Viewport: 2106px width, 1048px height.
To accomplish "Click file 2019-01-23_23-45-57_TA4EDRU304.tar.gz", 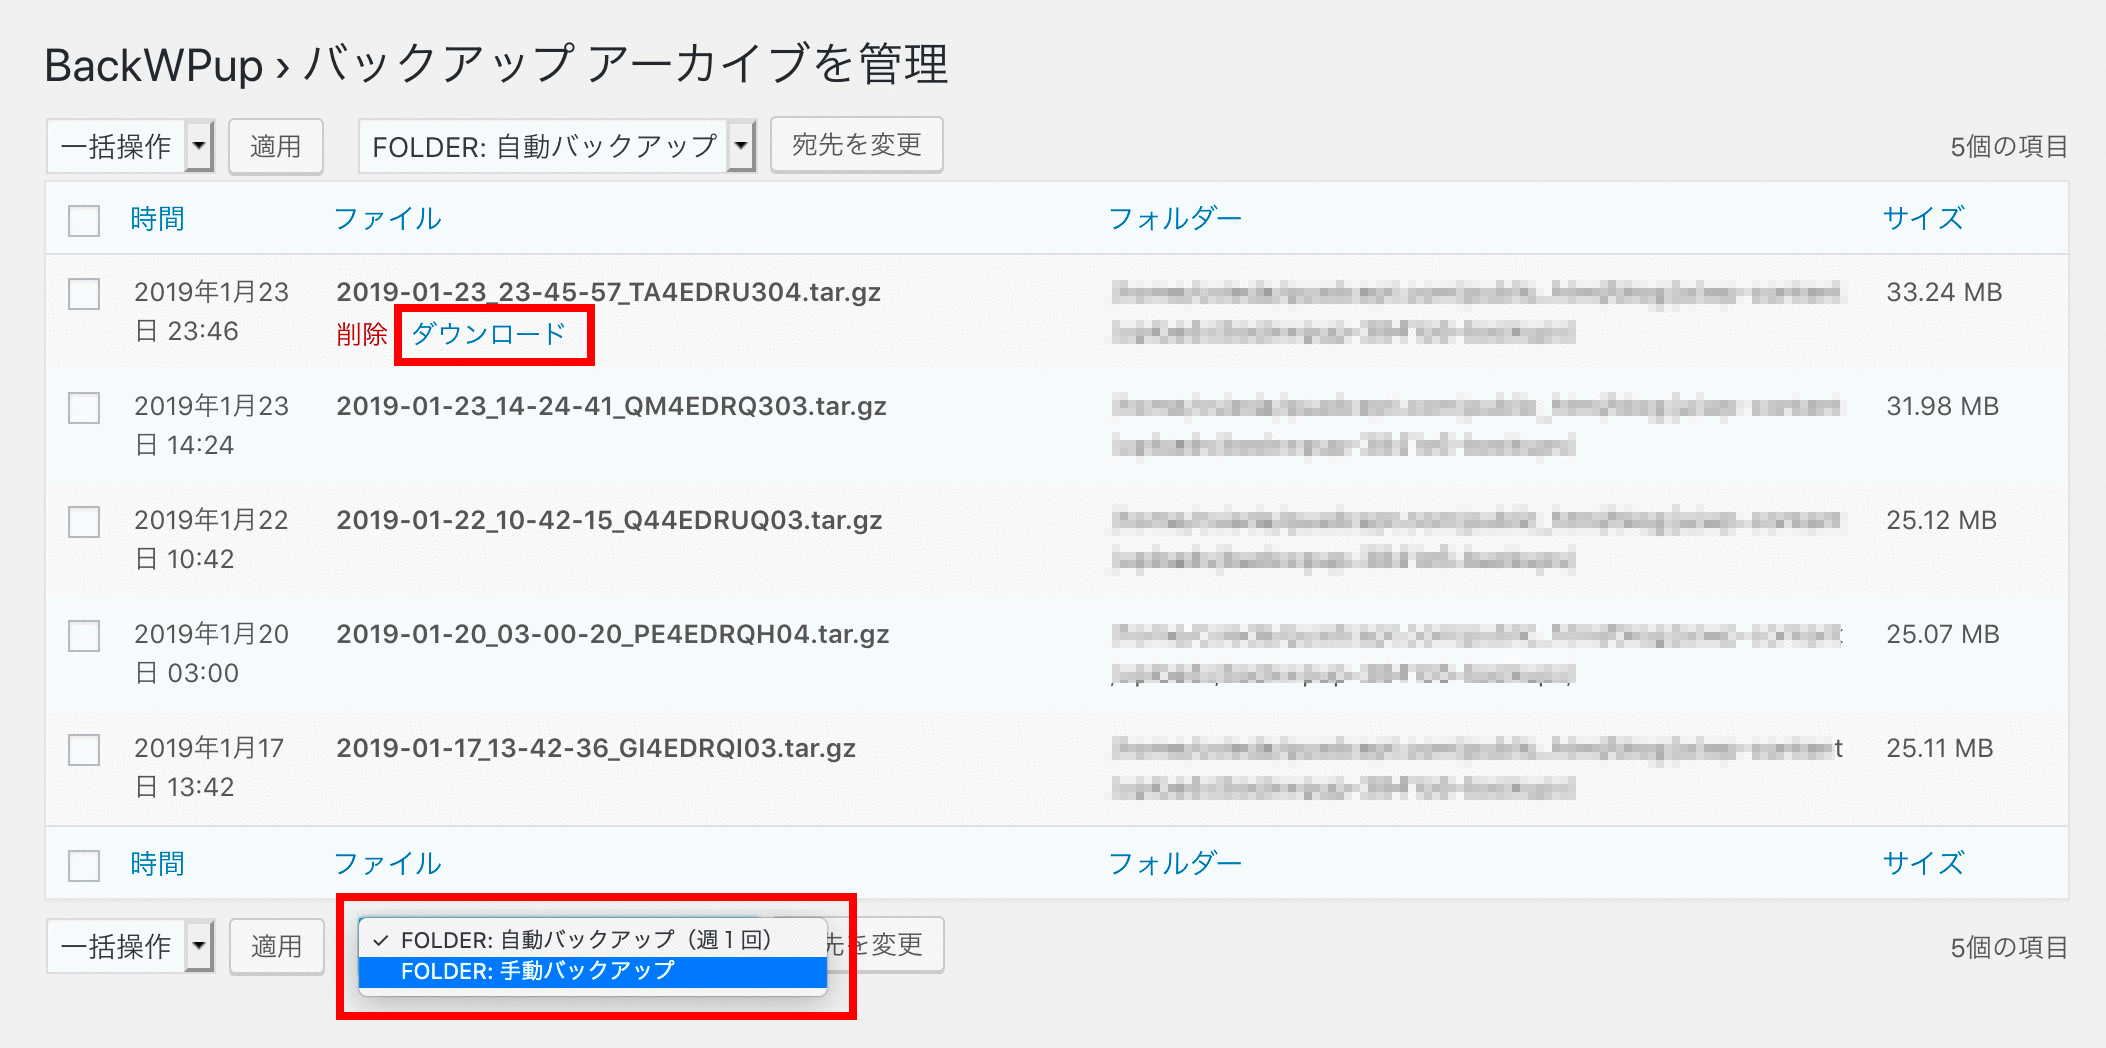I will point(608,292).
